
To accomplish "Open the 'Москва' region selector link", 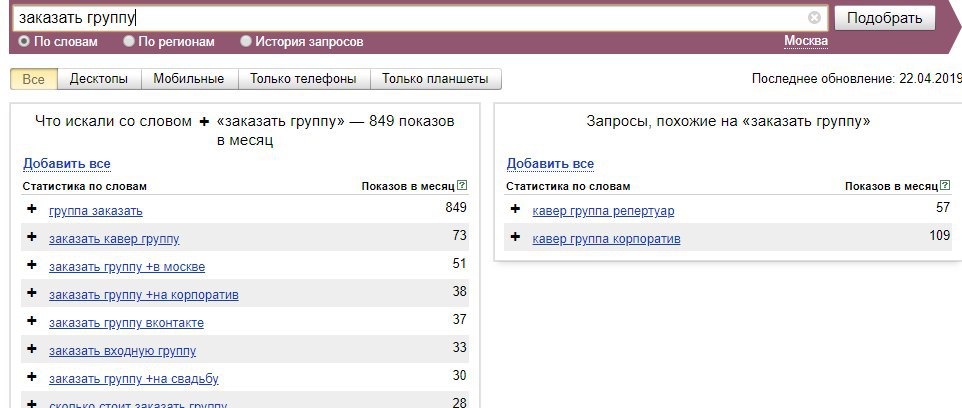I will point(806,41).
